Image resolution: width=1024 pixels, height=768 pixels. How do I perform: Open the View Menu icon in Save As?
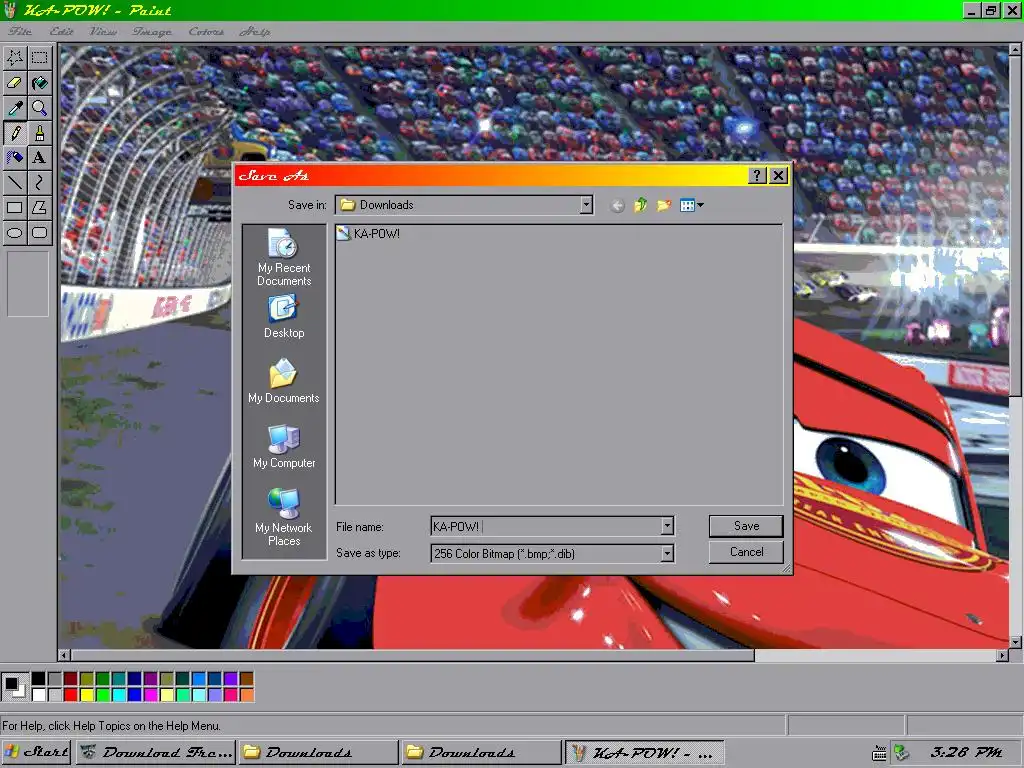coord(691,206)
